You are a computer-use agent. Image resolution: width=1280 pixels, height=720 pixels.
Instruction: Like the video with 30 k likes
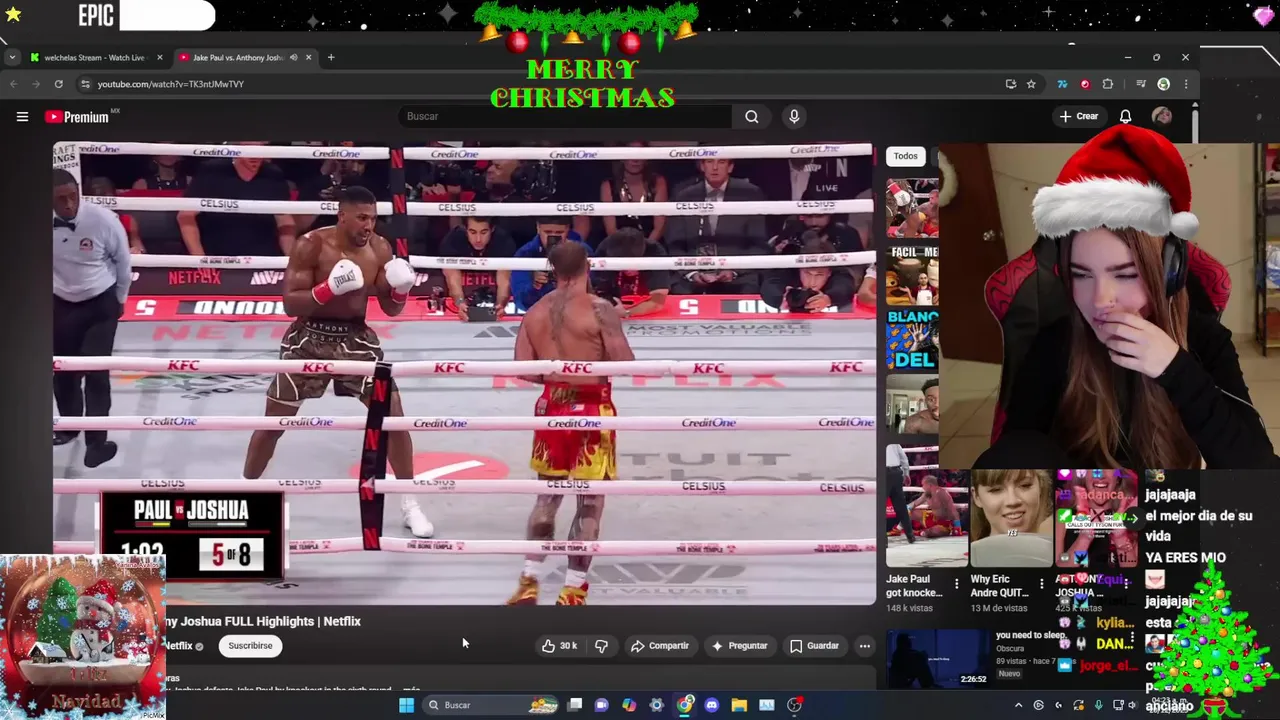point(559,646)
